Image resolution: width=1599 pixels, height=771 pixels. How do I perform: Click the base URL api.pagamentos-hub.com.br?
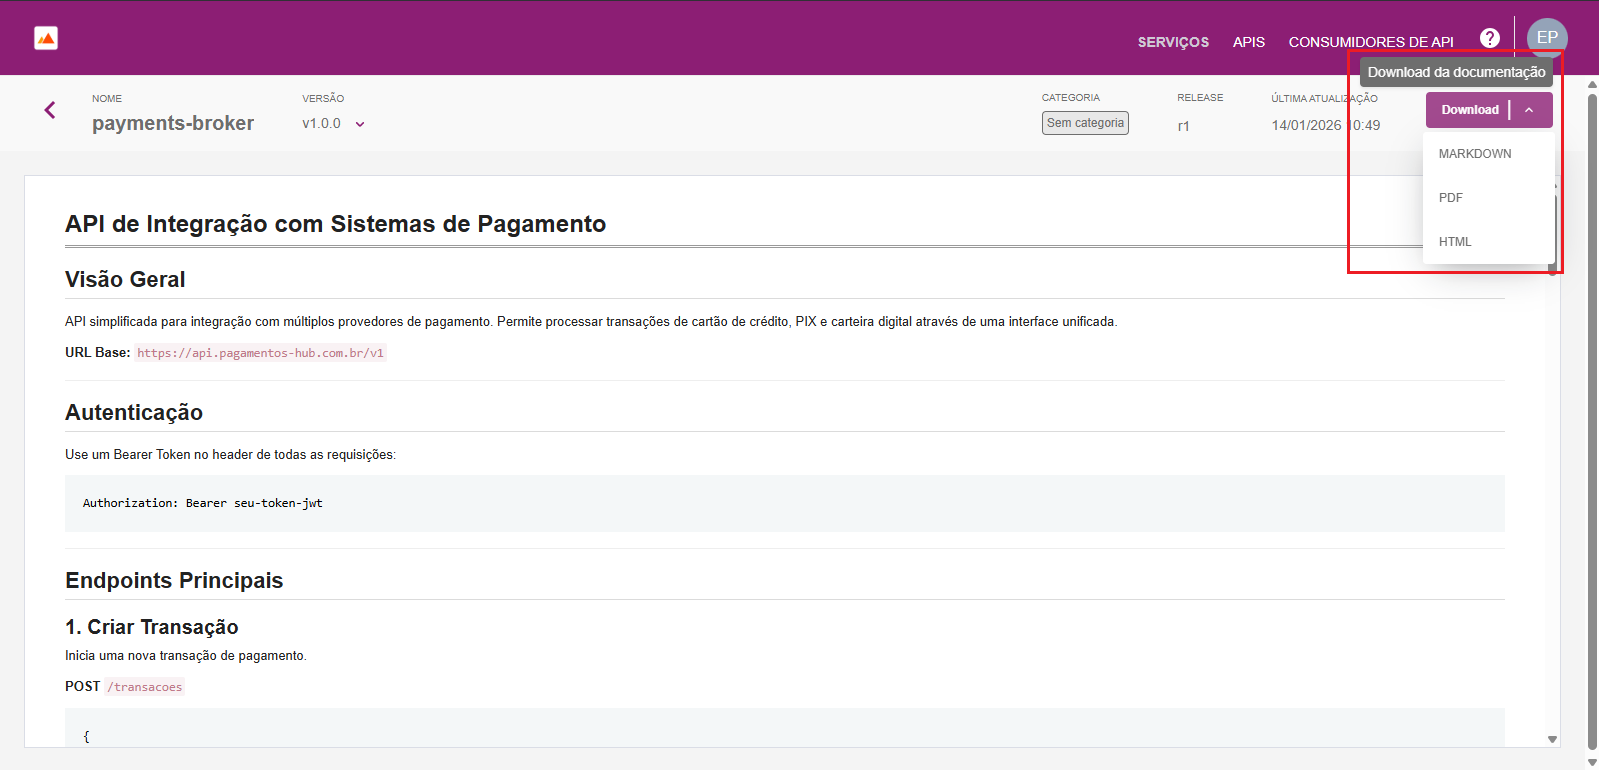[x=260, y=353]
